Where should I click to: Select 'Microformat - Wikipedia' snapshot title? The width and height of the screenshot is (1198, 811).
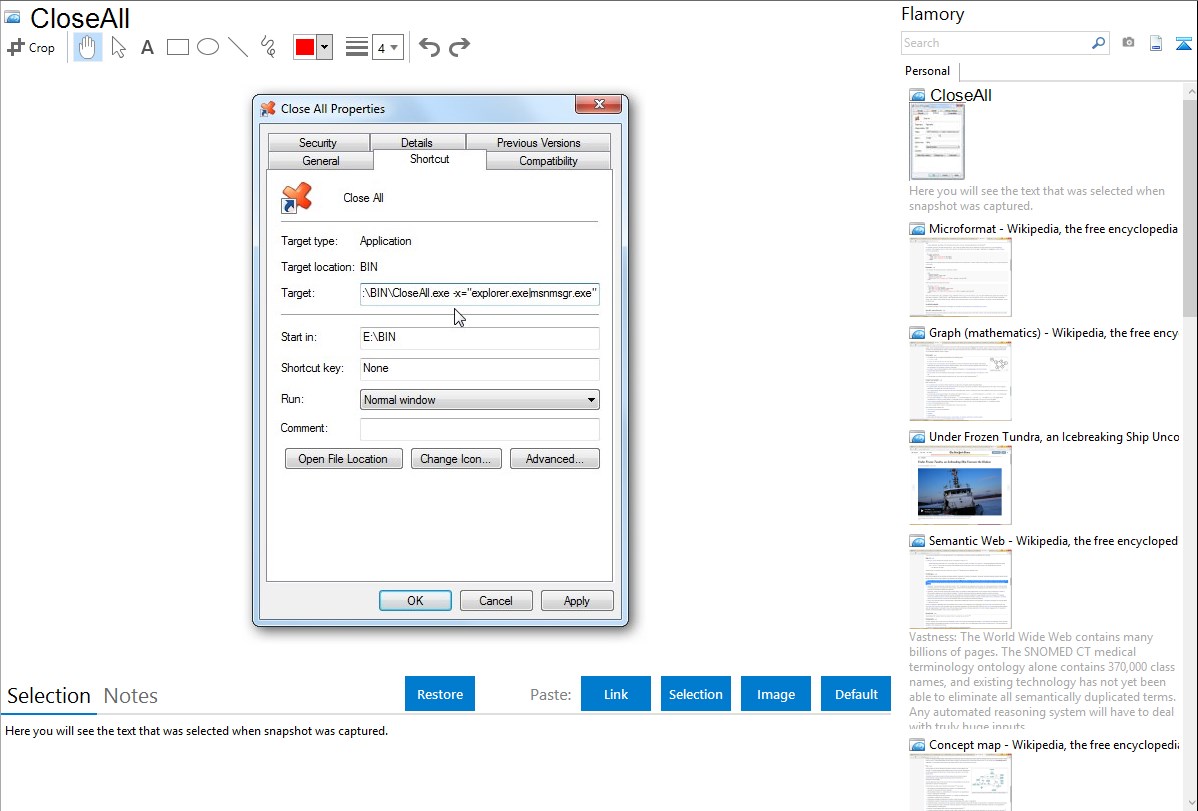(1053, 229)
